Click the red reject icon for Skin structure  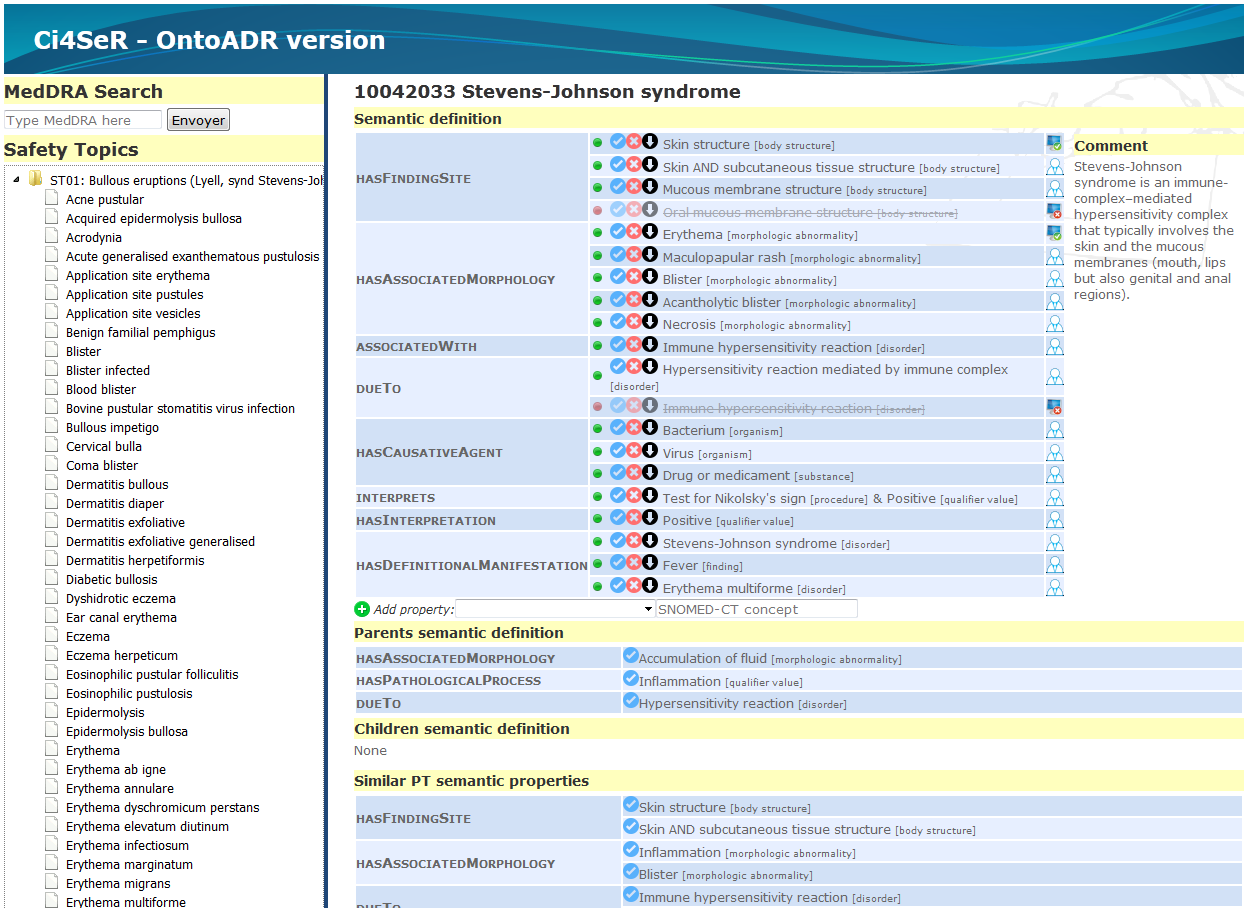coord(634,142)
